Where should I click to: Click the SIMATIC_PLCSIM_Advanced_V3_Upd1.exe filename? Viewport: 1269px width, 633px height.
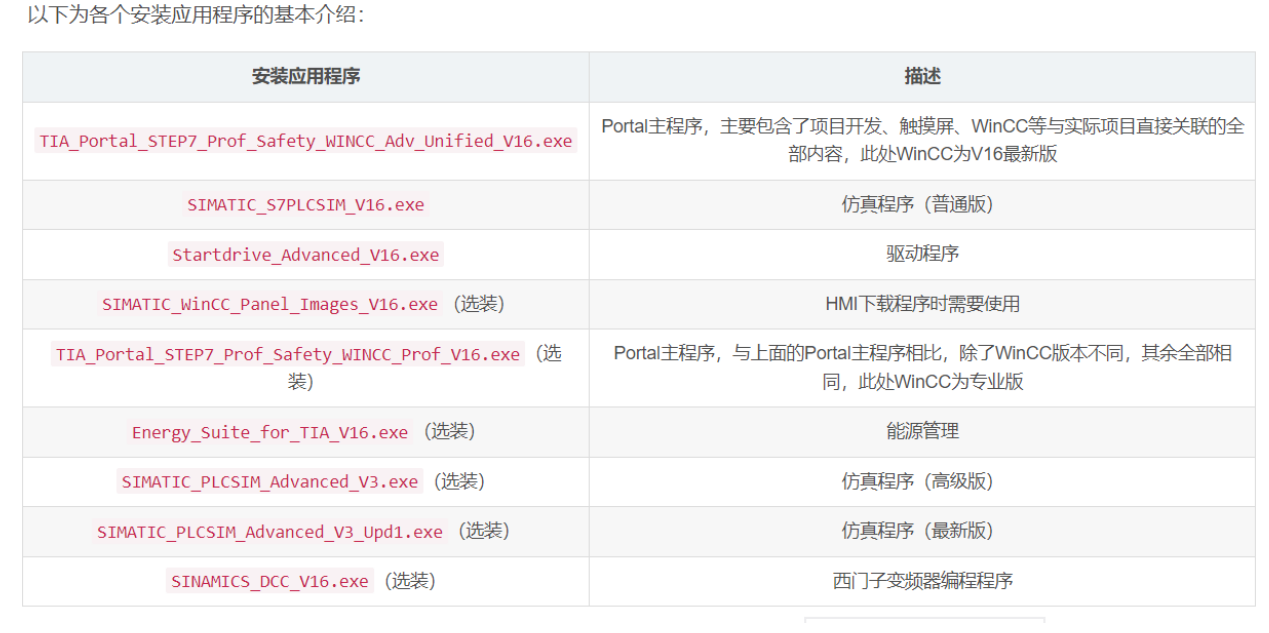coord(270,532)
